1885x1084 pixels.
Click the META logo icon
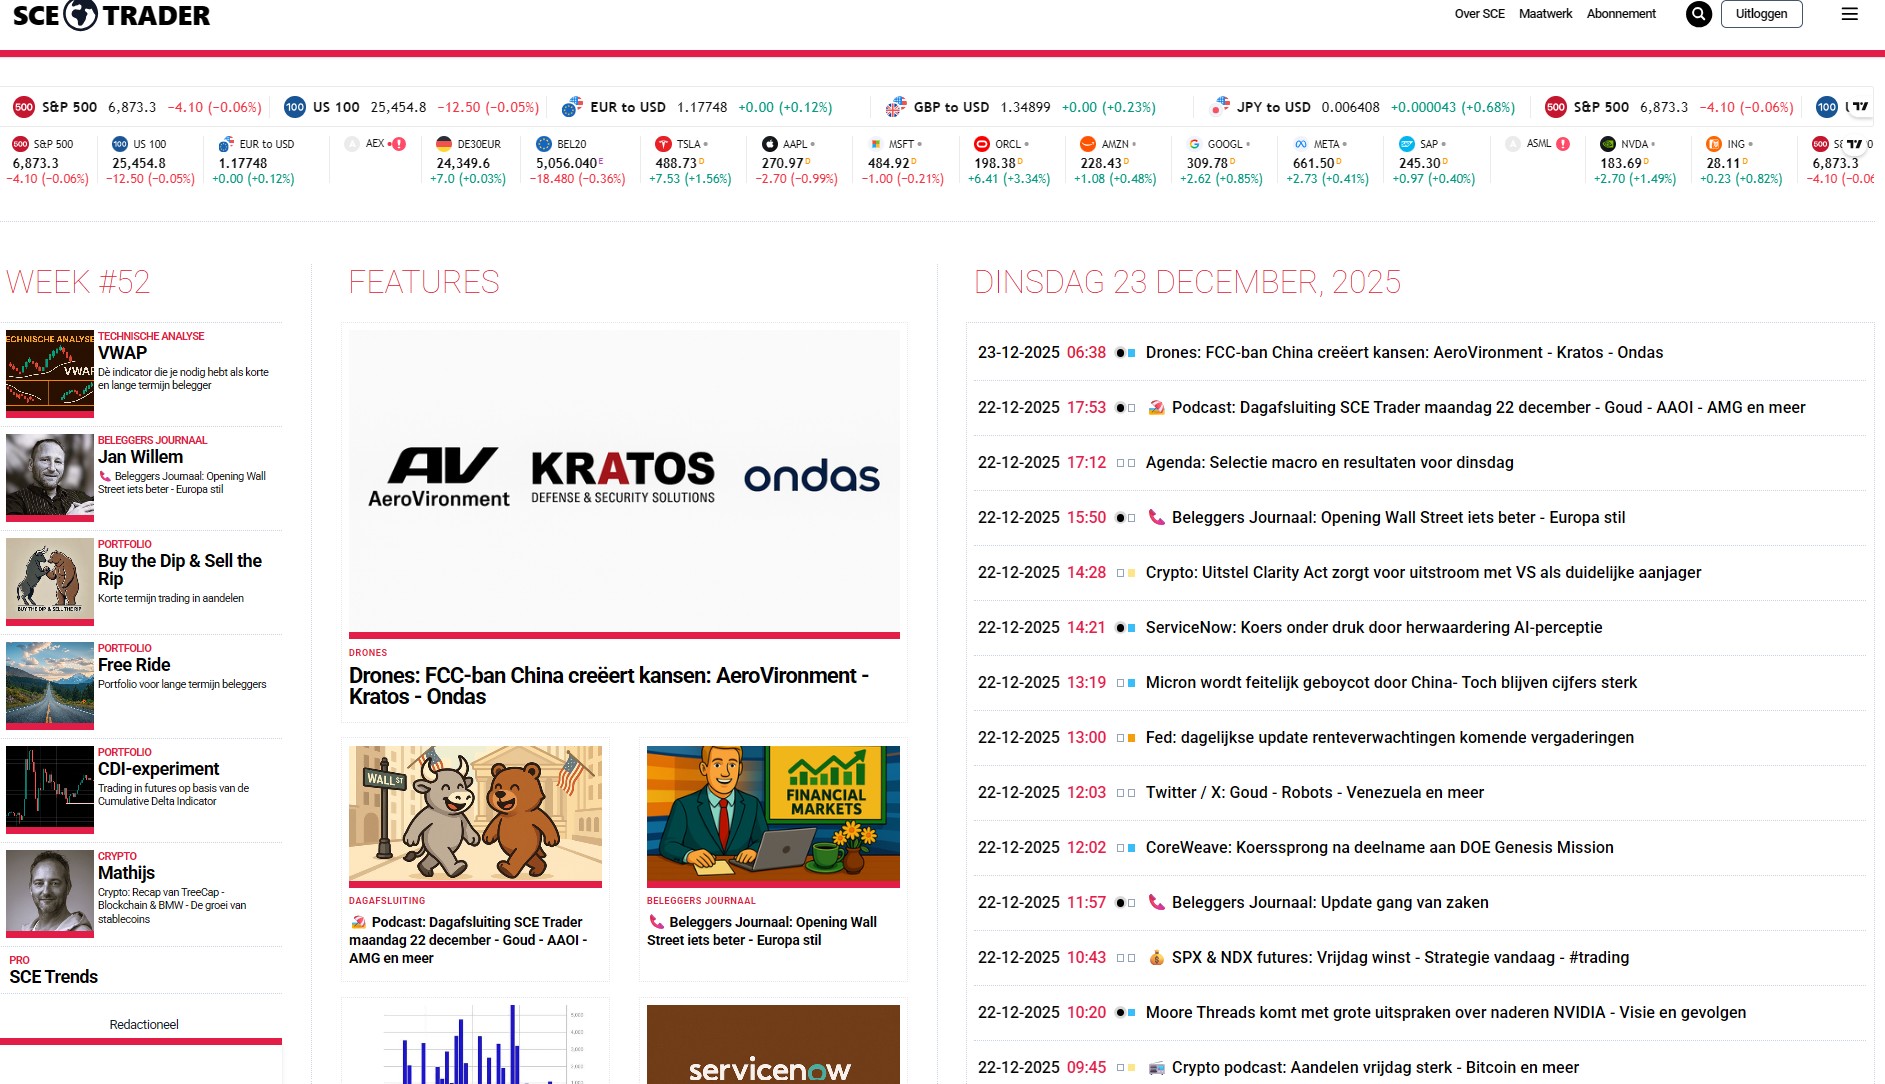pos(1301,144)
